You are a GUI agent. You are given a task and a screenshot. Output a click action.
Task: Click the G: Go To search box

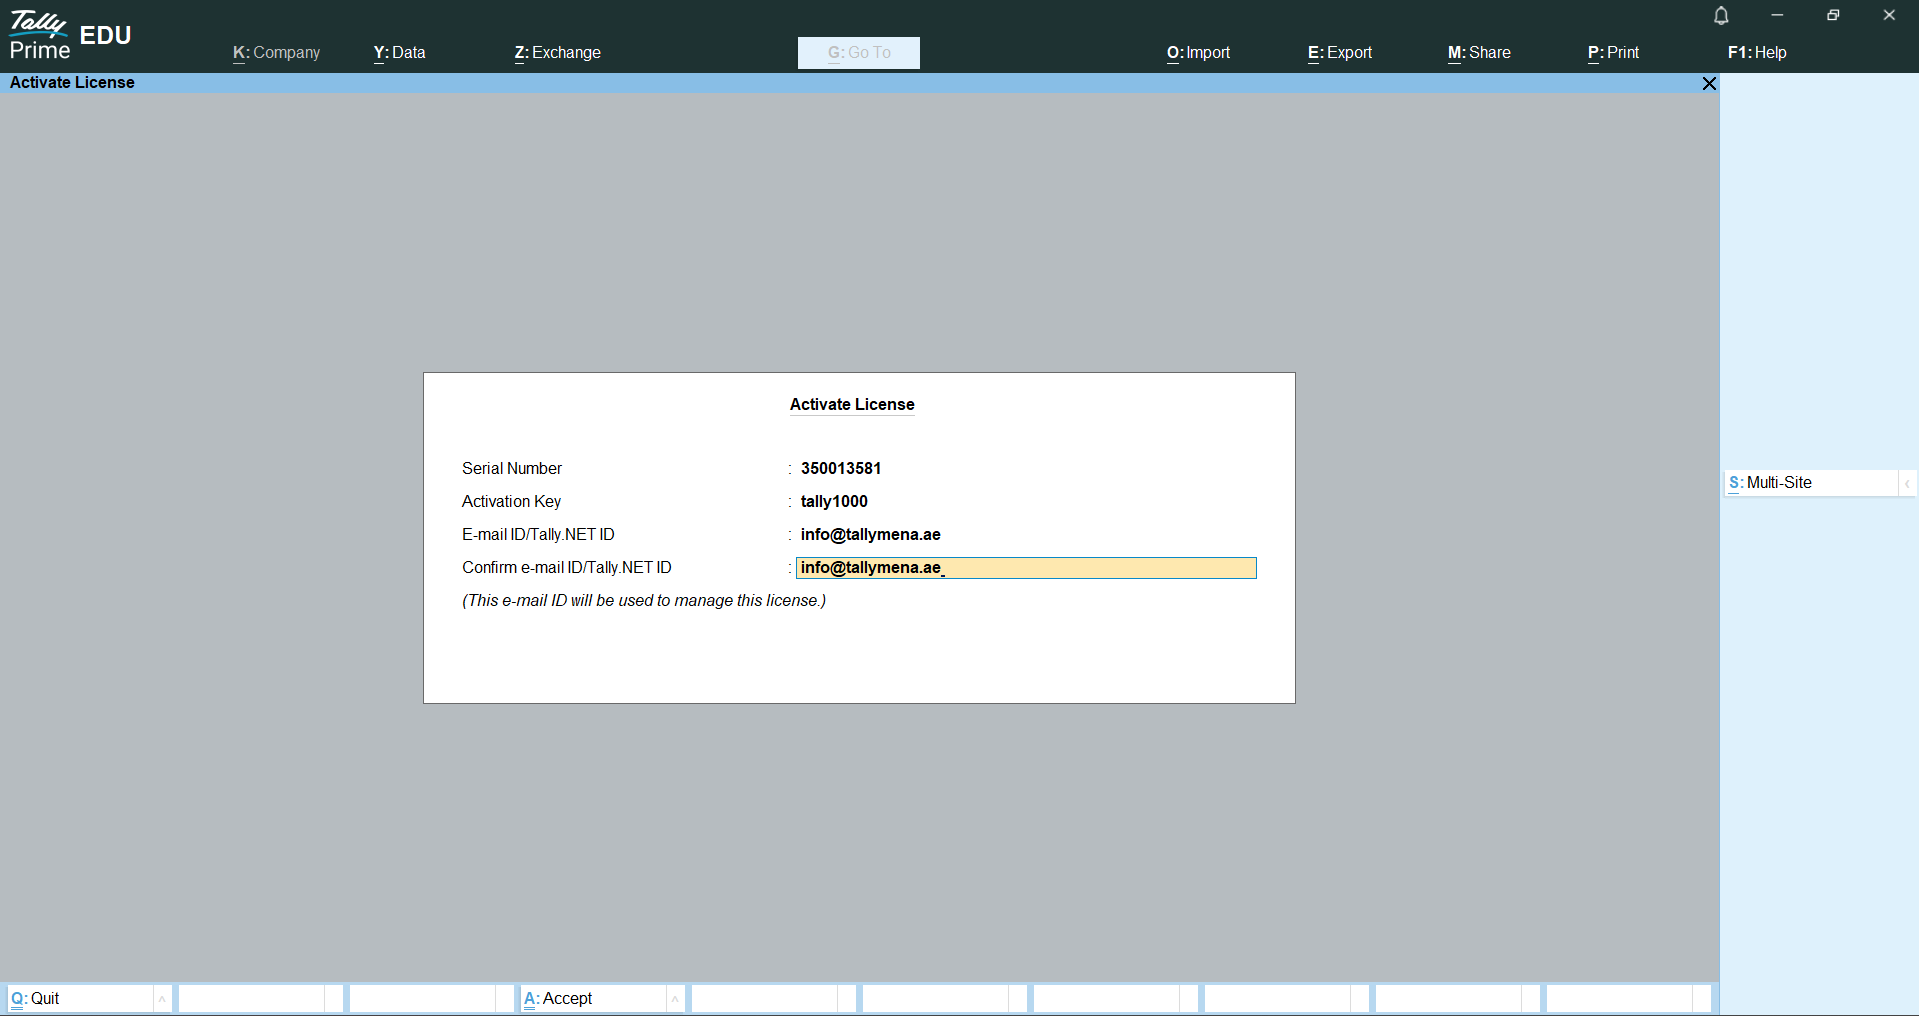tap(858, 53)
